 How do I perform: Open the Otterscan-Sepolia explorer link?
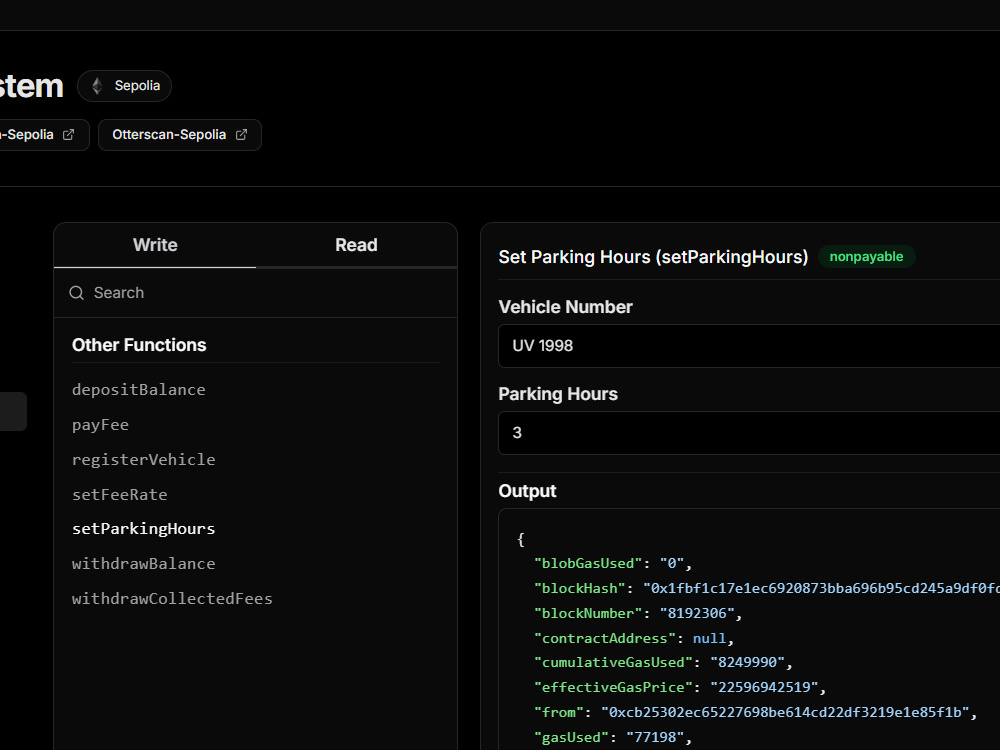tap(180, 135)
